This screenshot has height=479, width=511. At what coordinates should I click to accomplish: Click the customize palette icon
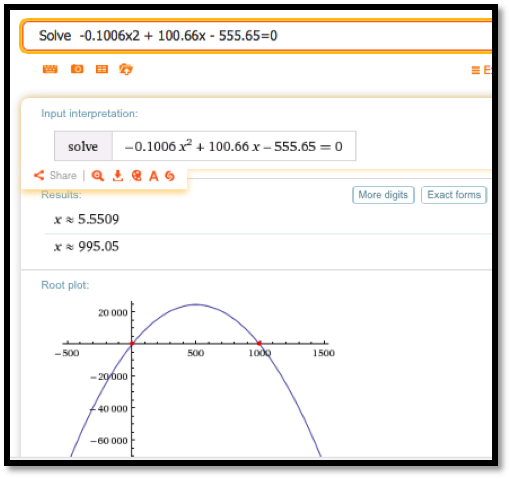tap(136, 176)
